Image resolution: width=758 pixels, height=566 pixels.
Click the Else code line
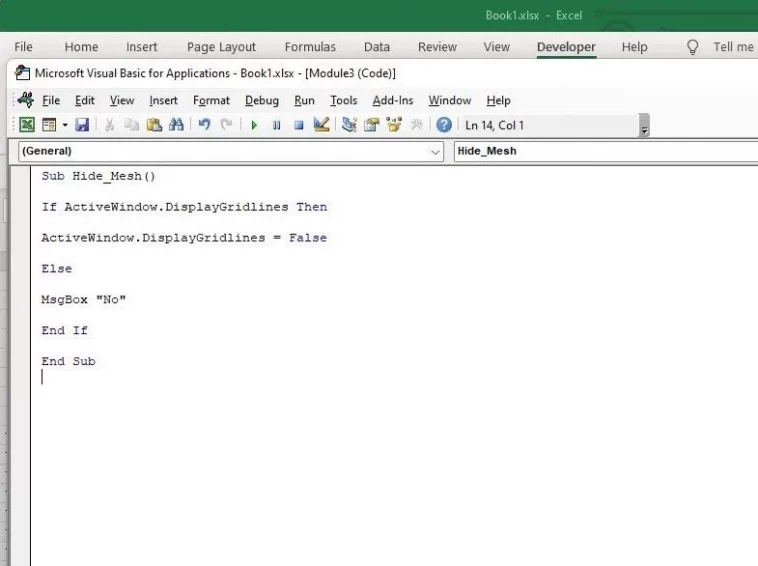(x=57, y=269)
